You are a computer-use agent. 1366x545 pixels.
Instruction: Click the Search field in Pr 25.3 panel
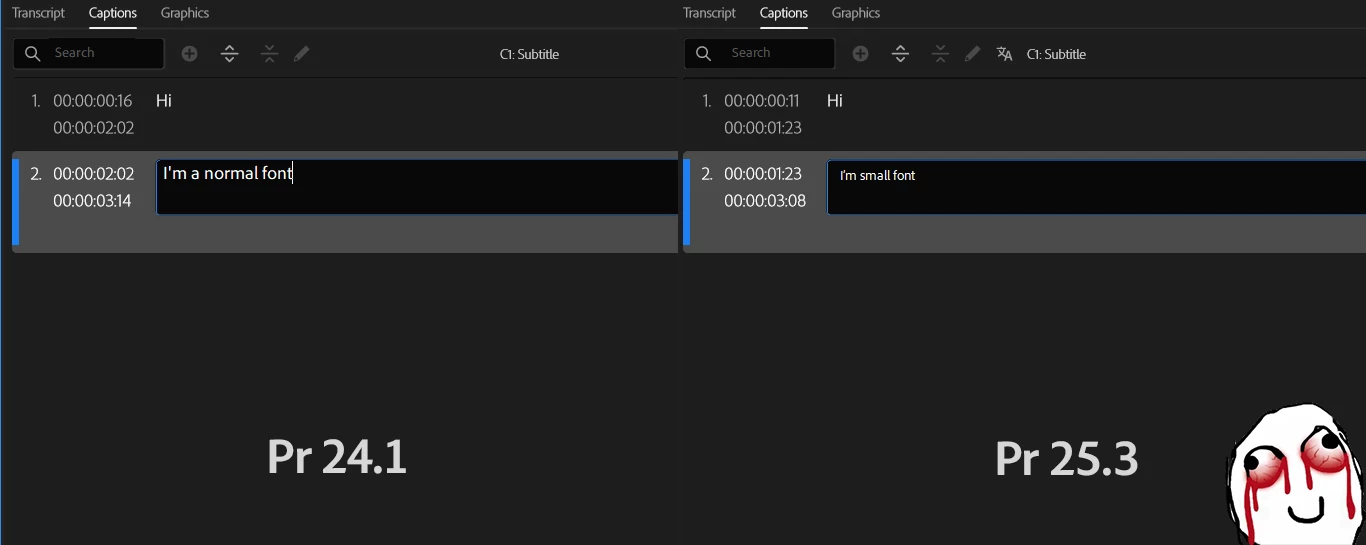click(759, 53)
